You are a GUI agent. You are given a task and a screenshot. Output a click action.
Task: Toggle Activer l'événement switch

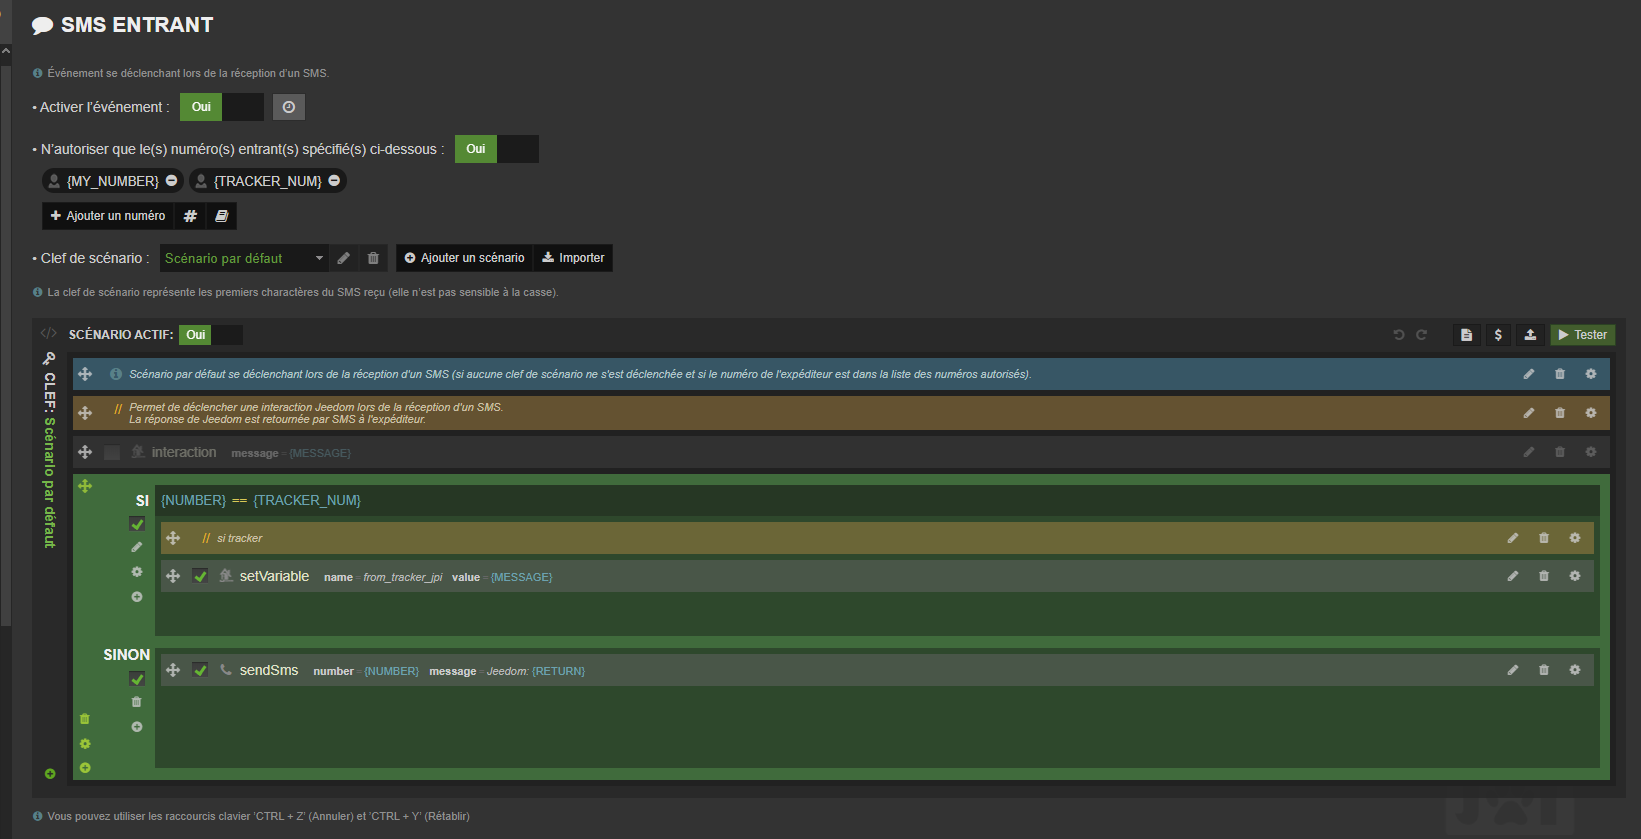[221, 107]
